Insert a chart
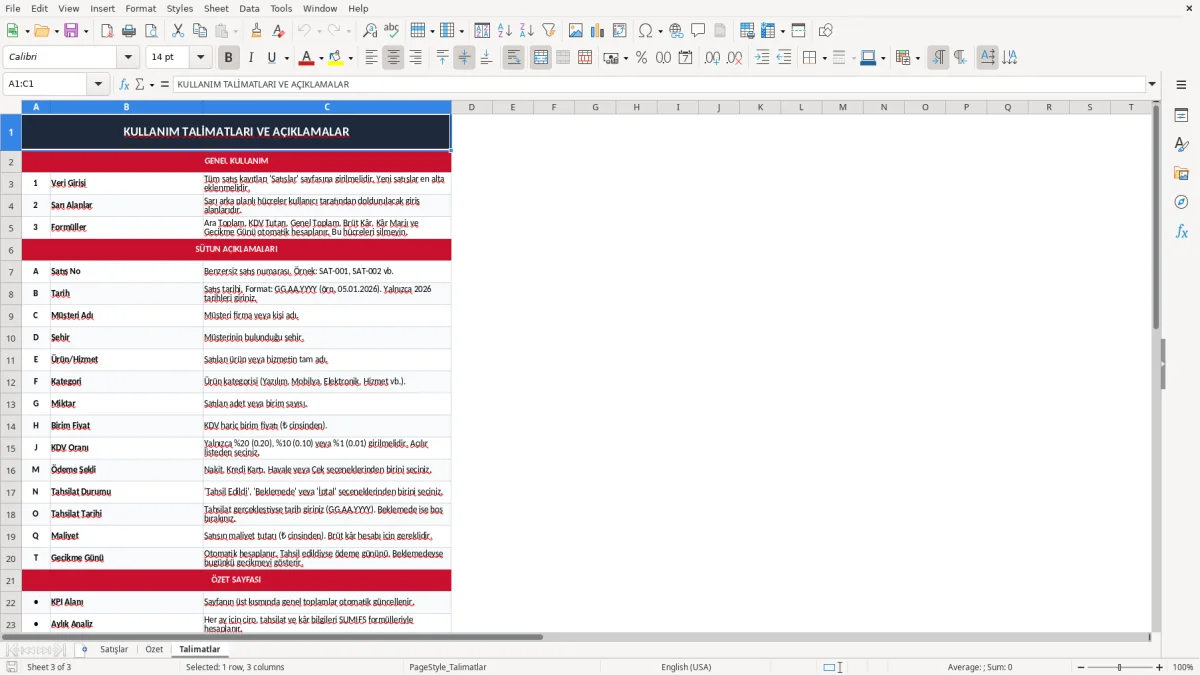The image size is (1200, 675). (598, 31)
